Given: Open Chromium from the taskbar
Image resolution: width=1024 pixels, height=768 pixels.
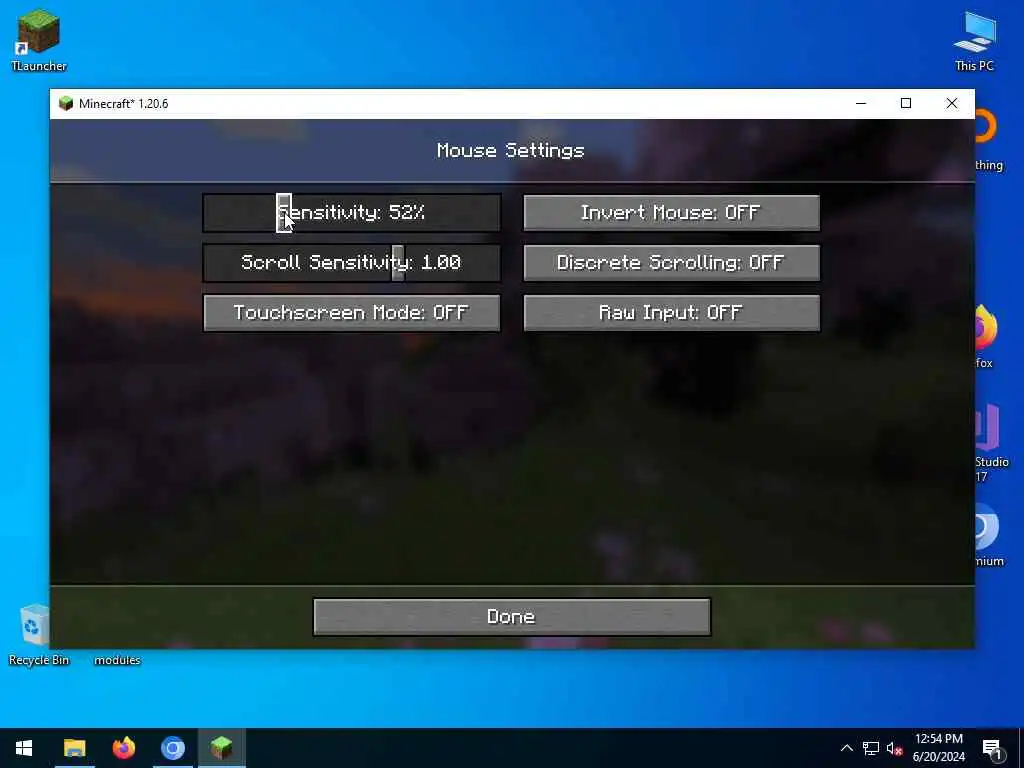Looking at the screenshot, I should coord(172,748).
